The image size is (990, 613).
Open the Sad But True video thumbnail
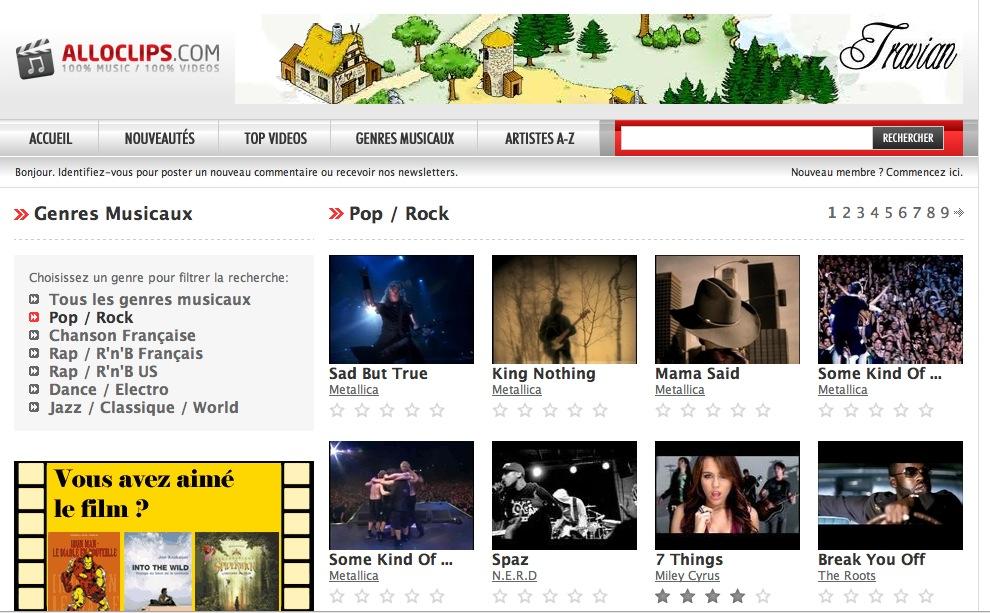tap(401, 309)
